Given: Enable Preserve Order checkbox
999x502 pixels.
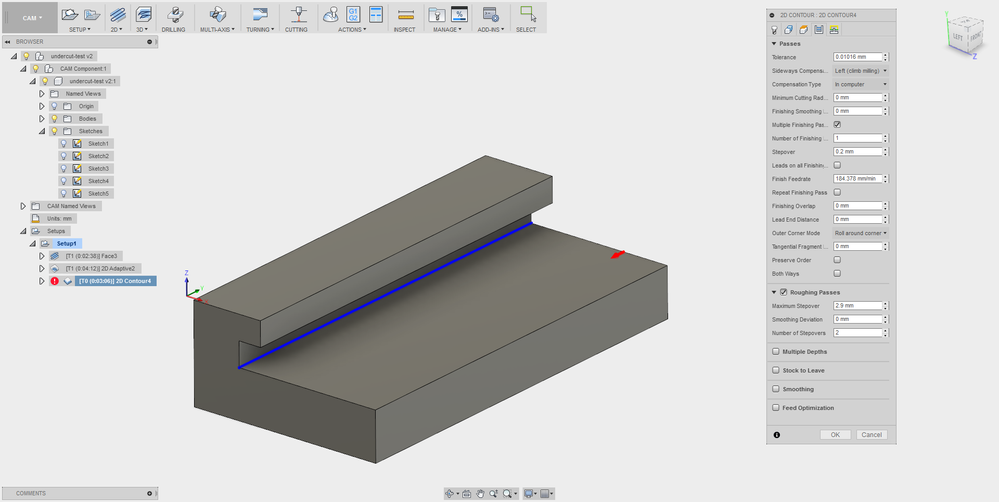Looking at the screenshot, I should coord(837,260).
